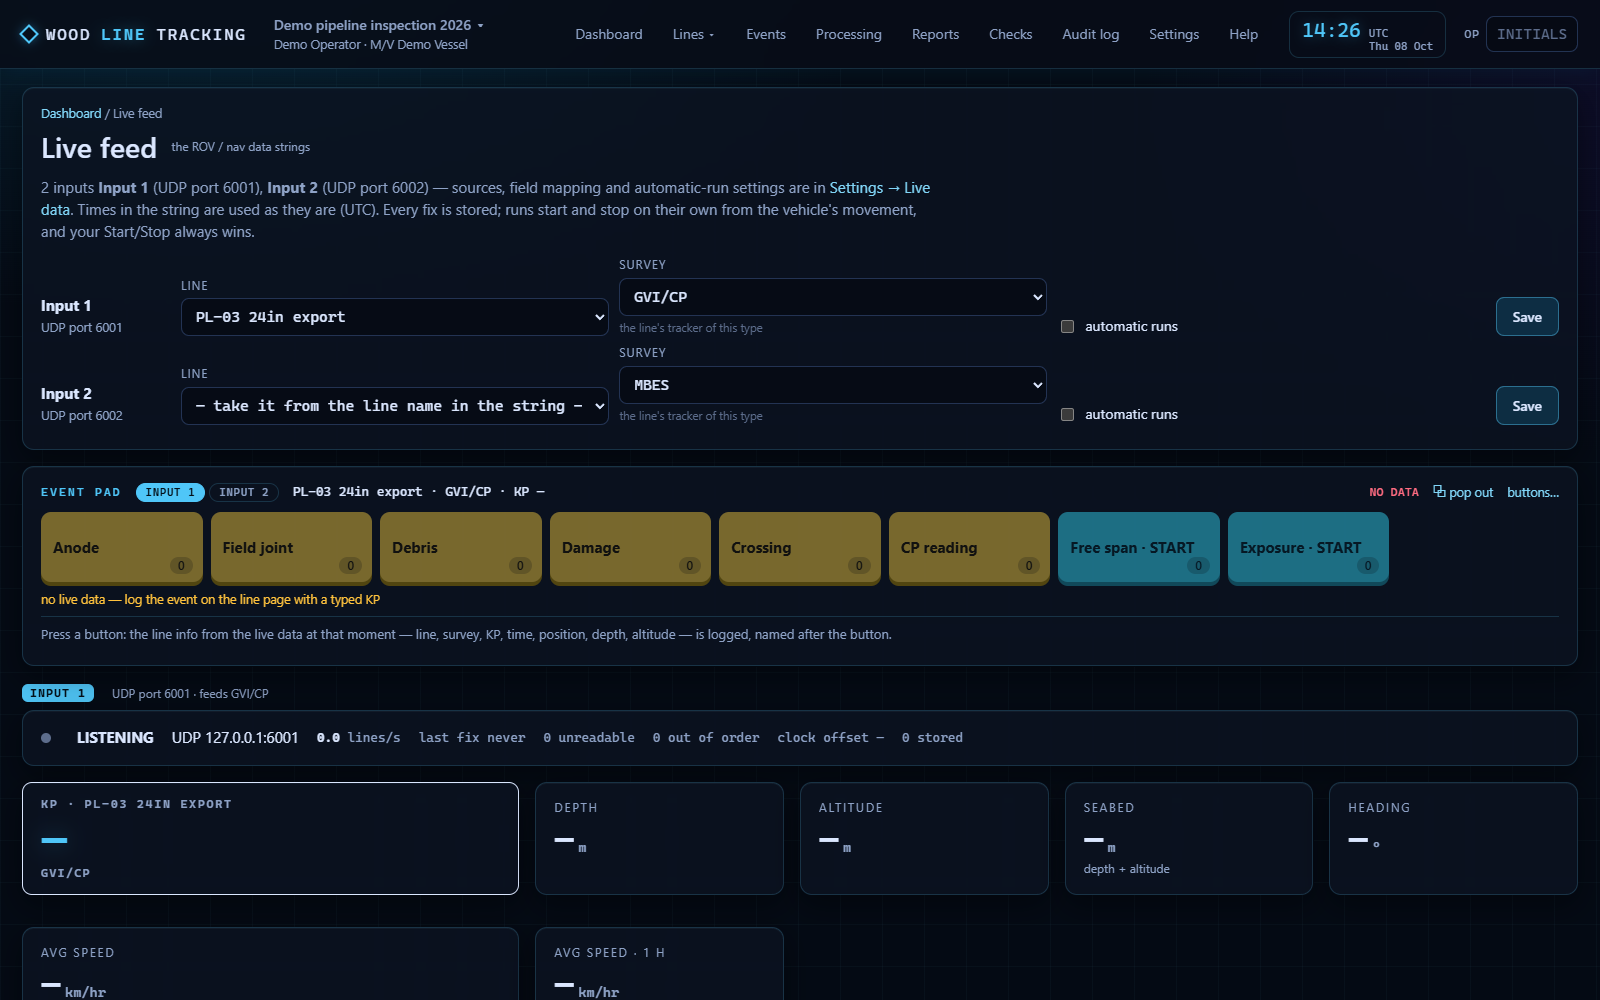Viewport: 1600px width, 1000px height.
Task: Log a Debris event
Action: click(x=461, y=547)
